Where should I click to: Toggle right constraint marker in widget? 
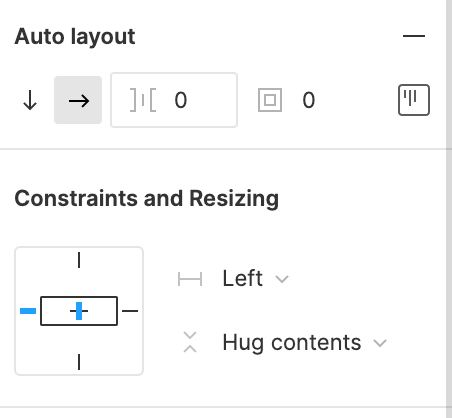(130, 311)
